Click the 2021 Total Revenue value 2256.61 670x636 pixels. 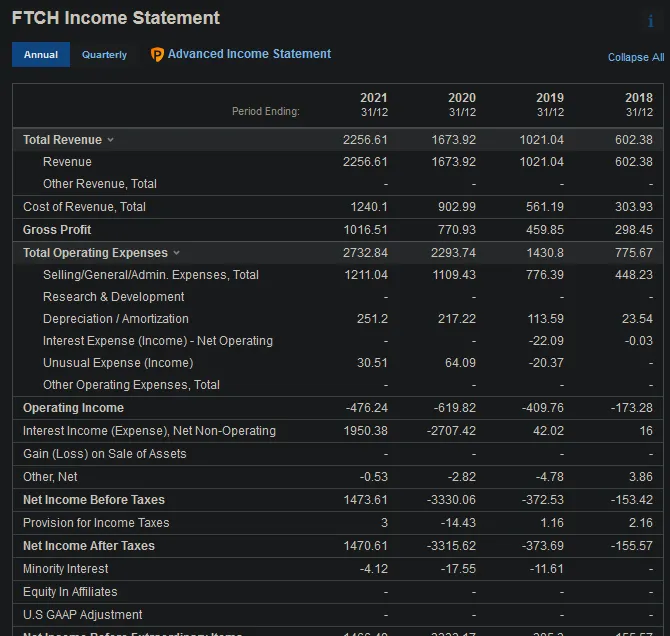365,140
